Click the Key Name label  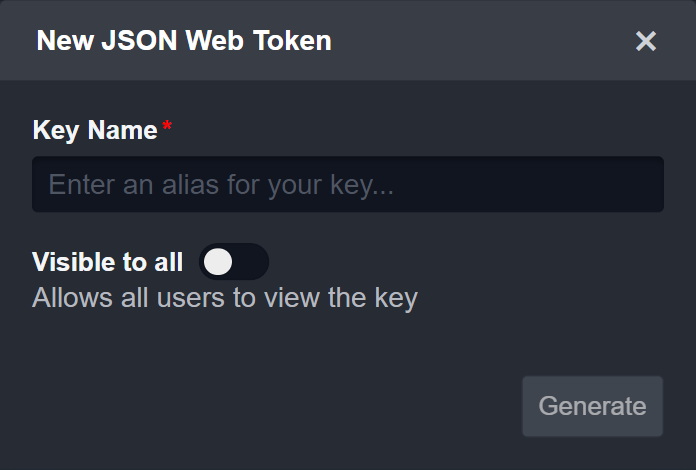pyautogui.click(x=95, y=130)
